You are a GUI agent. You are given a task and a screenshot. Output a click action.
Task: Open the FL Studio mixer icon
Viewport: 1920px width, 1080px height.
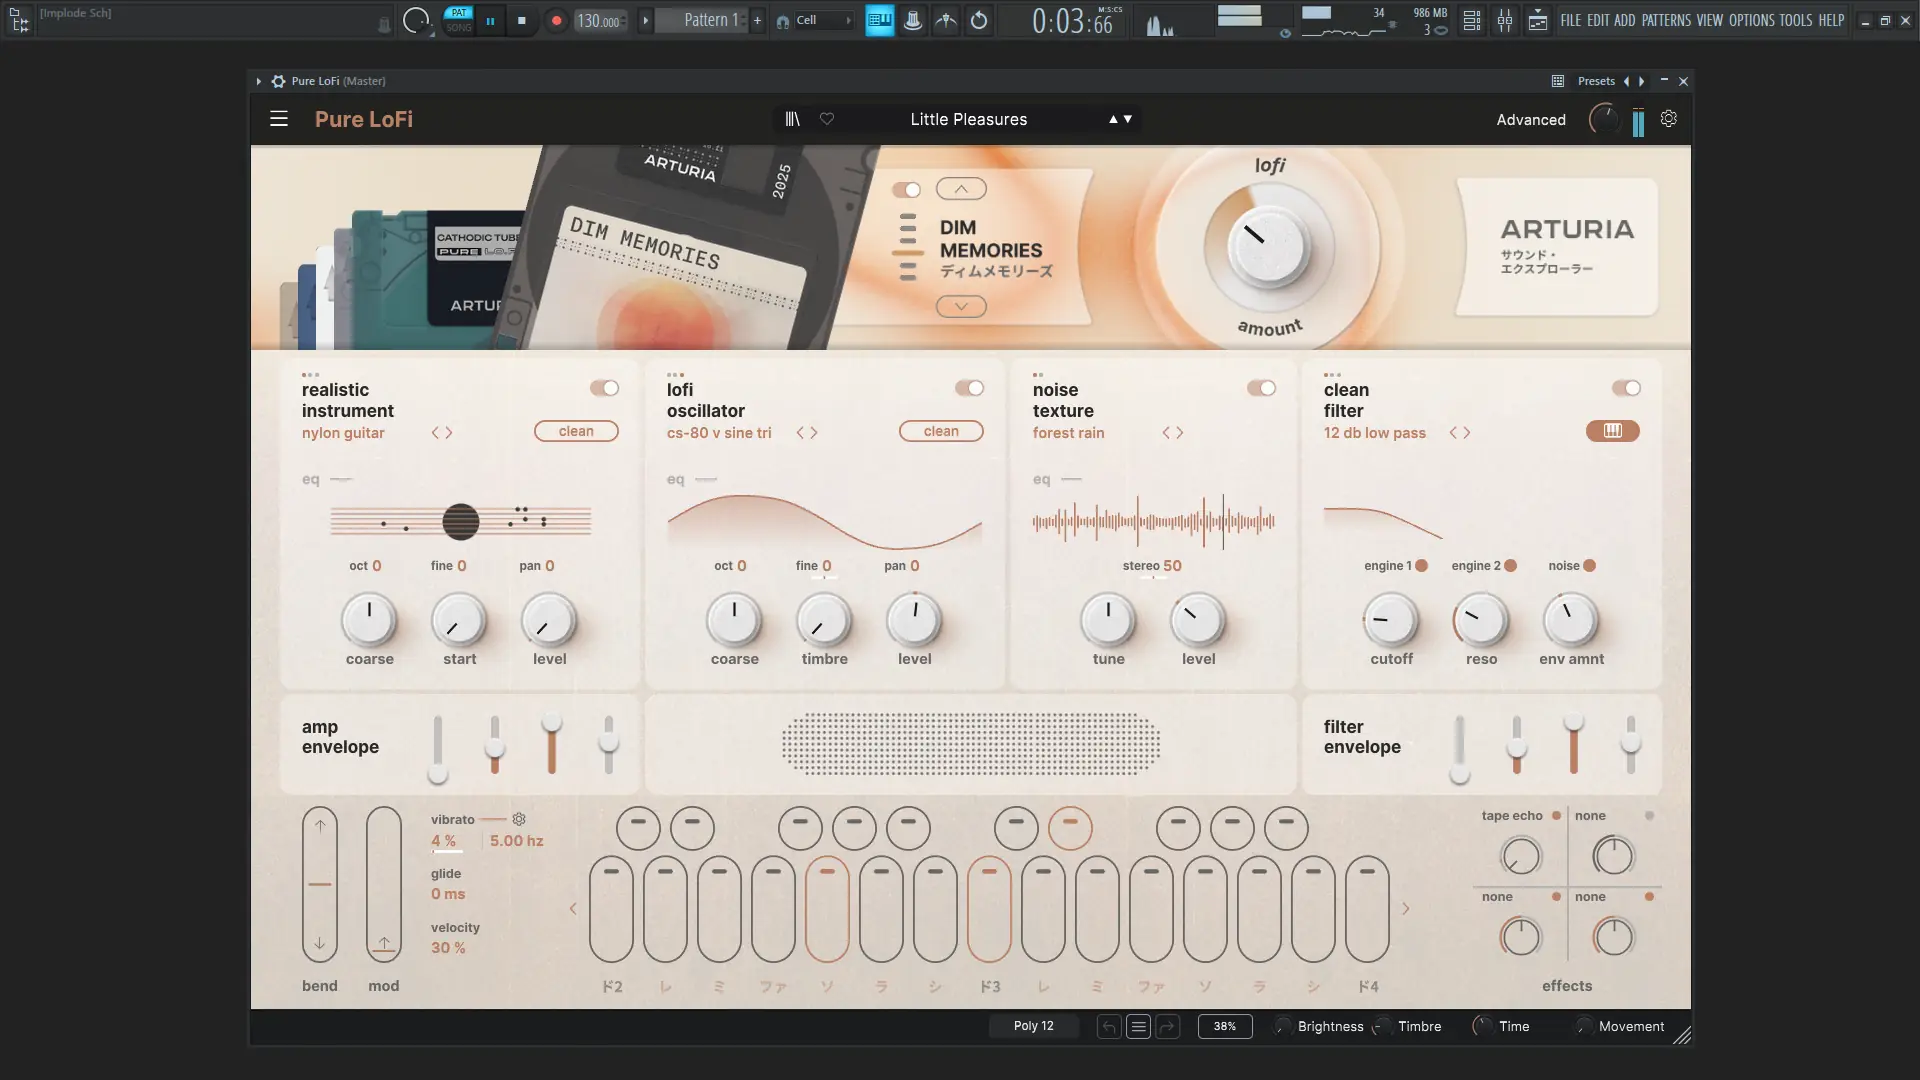coord(1504,20)
